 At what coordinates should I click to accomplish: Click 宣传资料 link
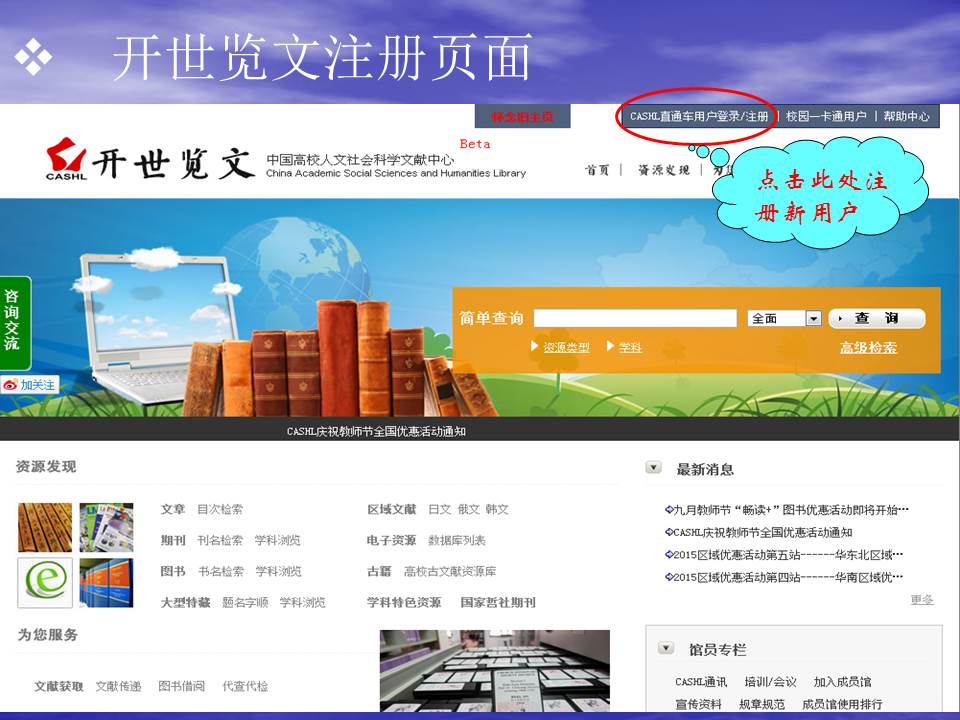click(699, 704)
